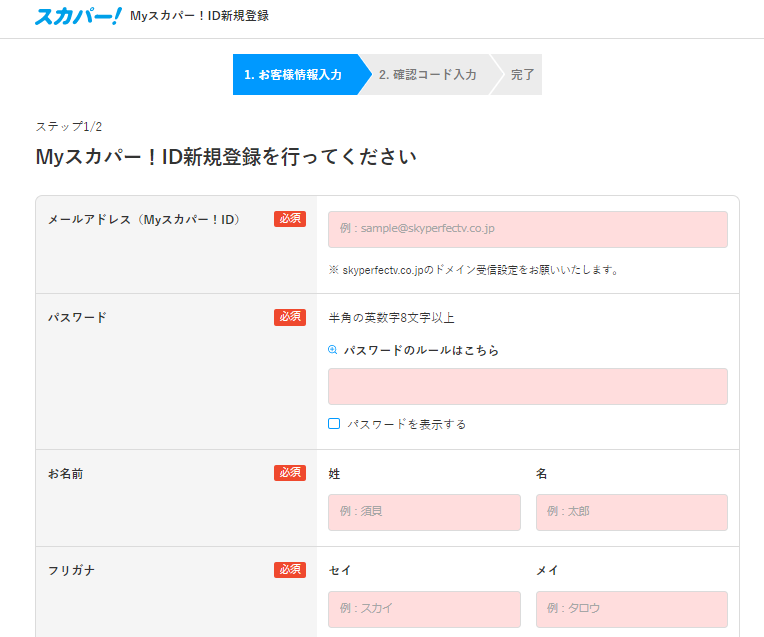Click the セイ furigana input field
The width and height of the screenshot is (764, 637).
424,609
